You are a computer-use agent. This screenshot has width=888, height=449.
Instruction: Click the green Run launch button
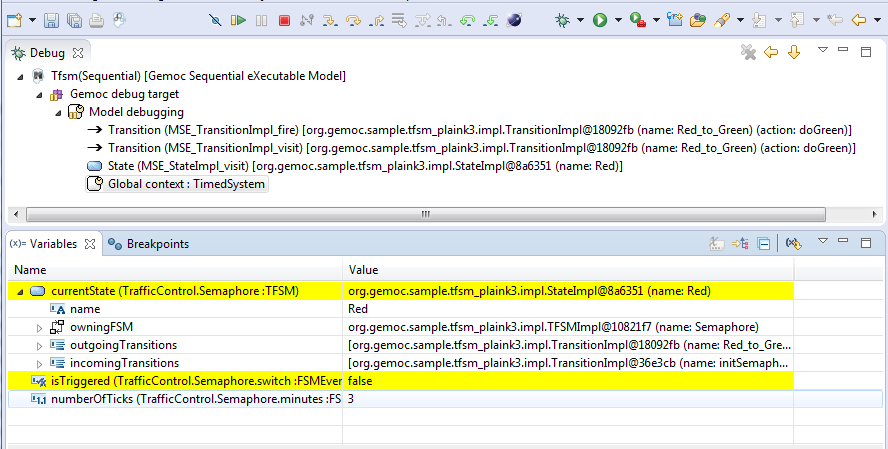[x=600, y=19]
